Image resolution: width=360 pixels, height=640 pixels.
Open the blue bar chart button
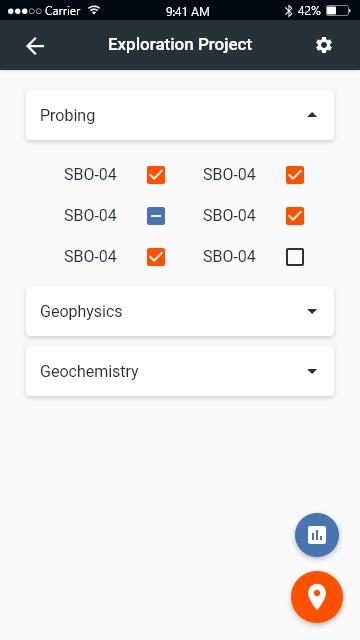click(317, 535)
